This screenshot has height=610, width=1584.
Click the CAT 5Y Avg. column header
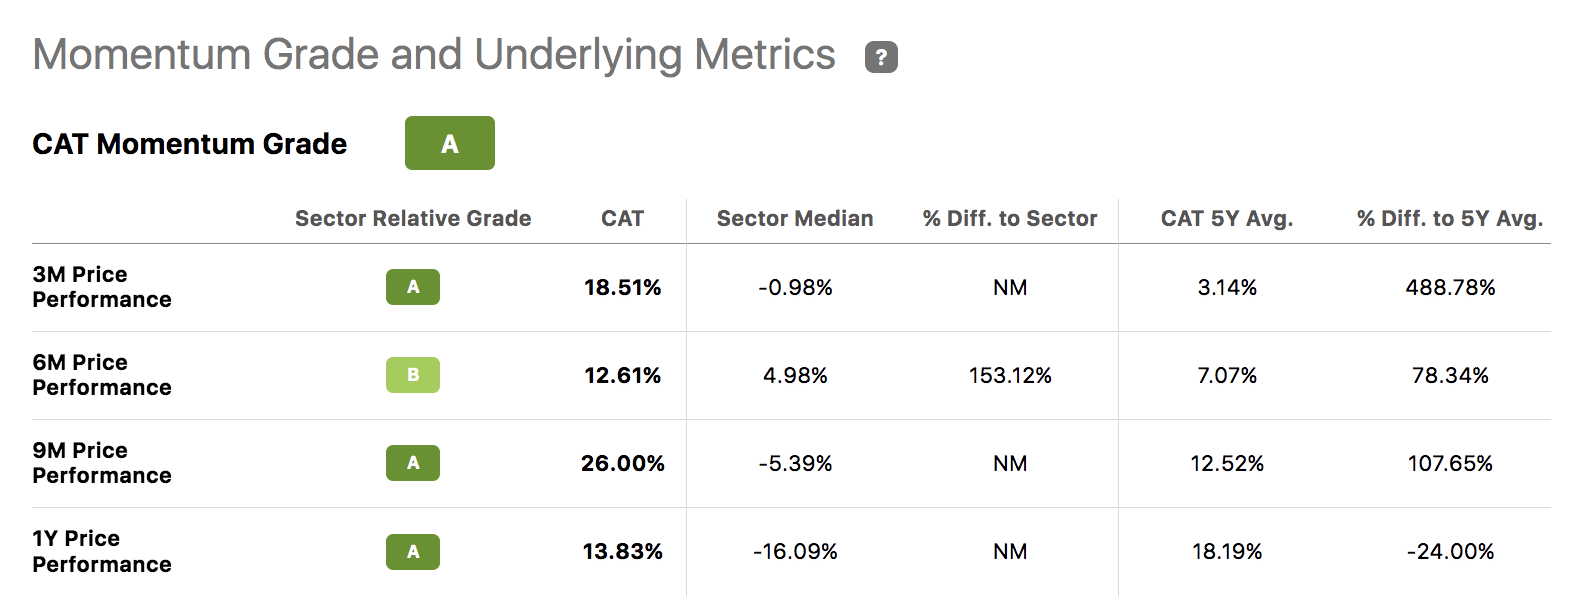(x=1227, y=218)
